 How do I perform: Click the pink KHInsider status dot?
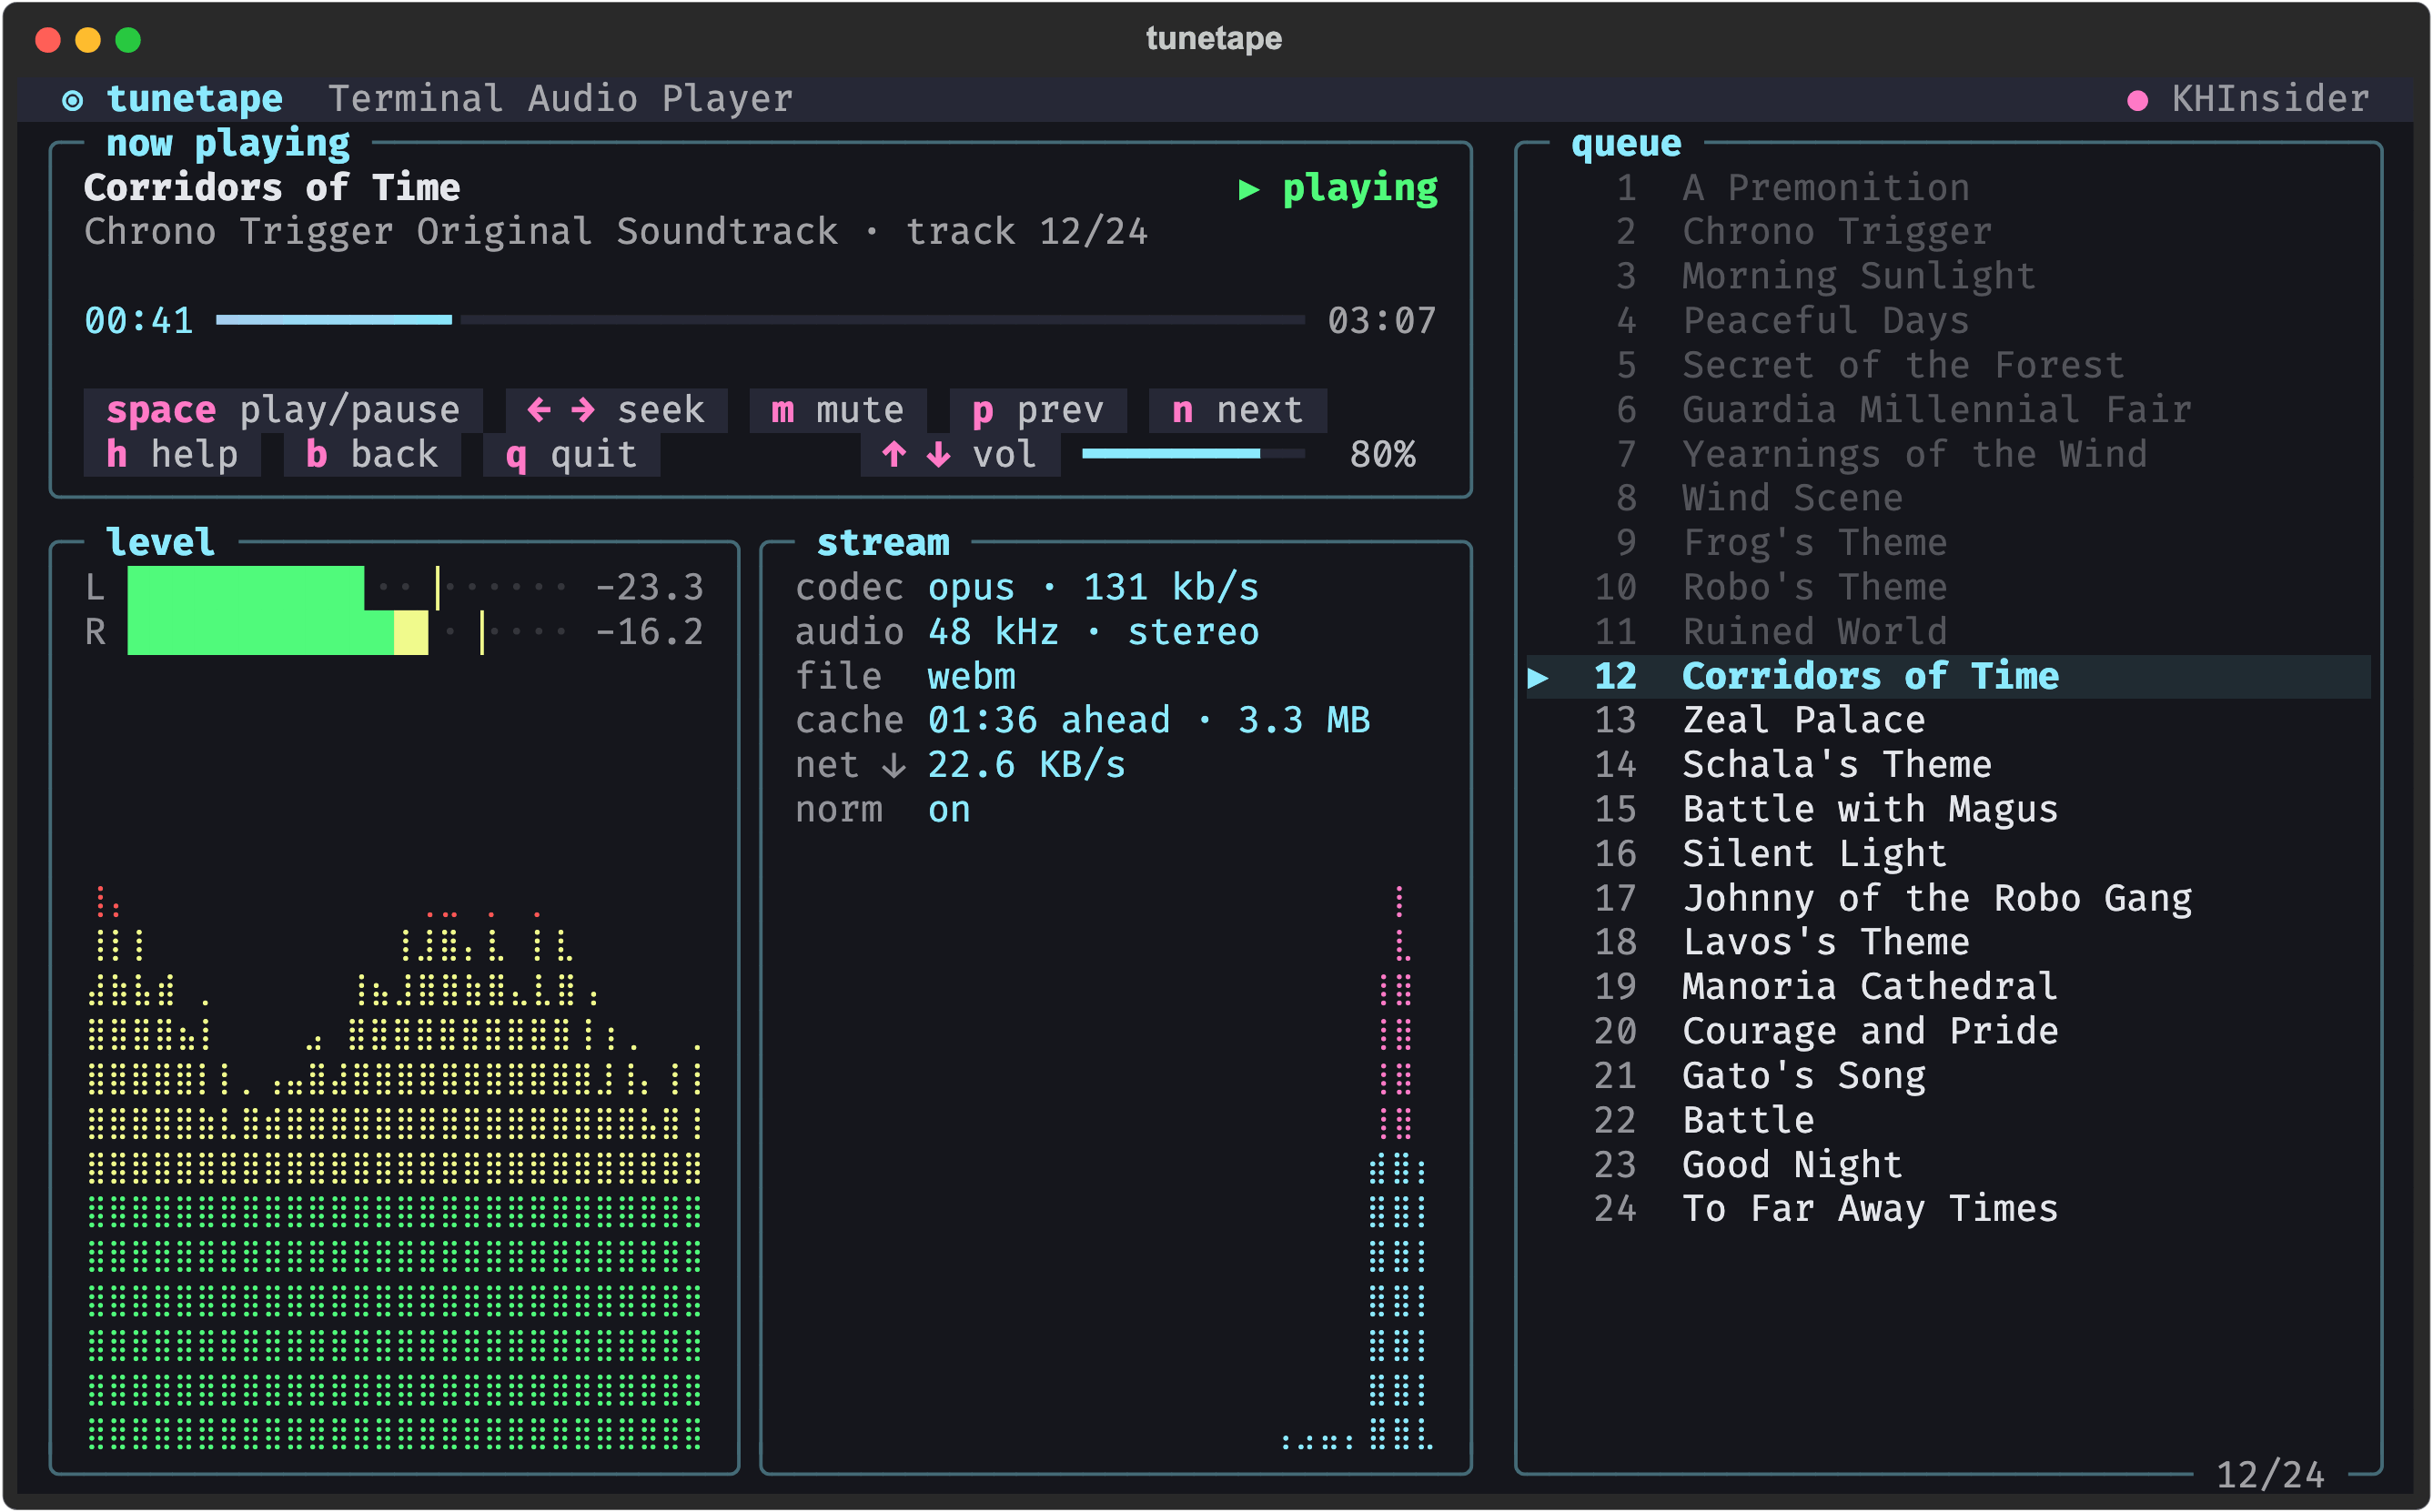click(x=2137, y=100)
